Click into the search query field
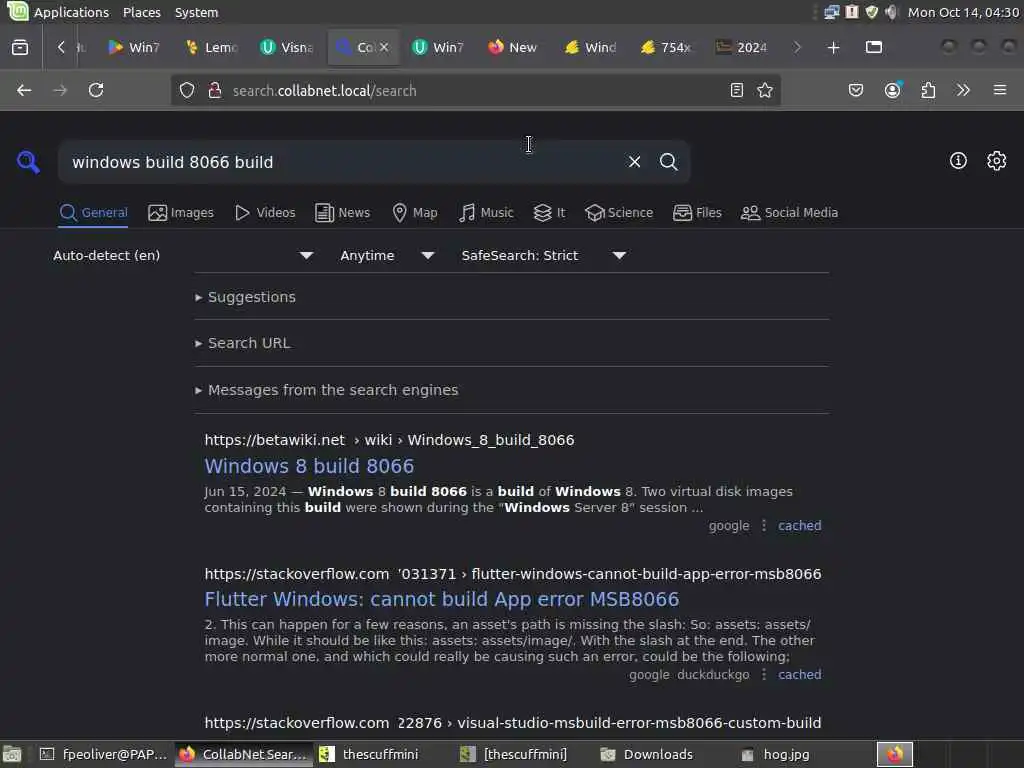The height and width of the screenshot is (768, 1024). point(340,162)
